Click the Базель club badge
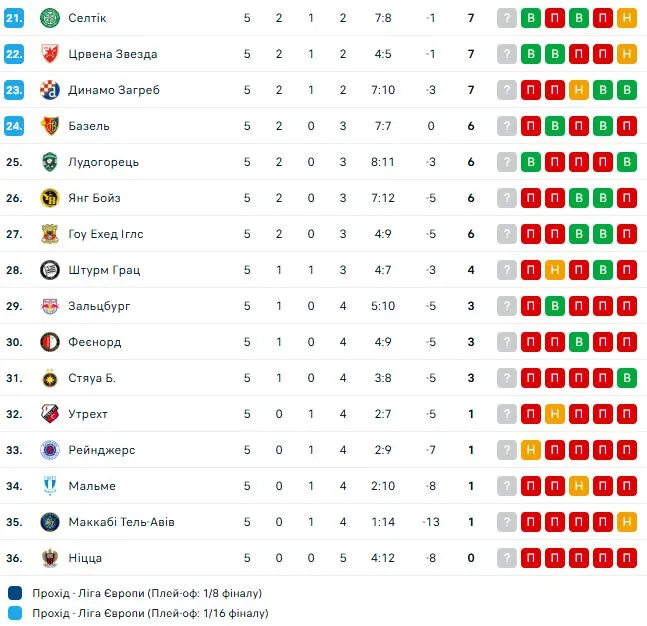This screenshot has height=626, width=647. pos(50,126)
